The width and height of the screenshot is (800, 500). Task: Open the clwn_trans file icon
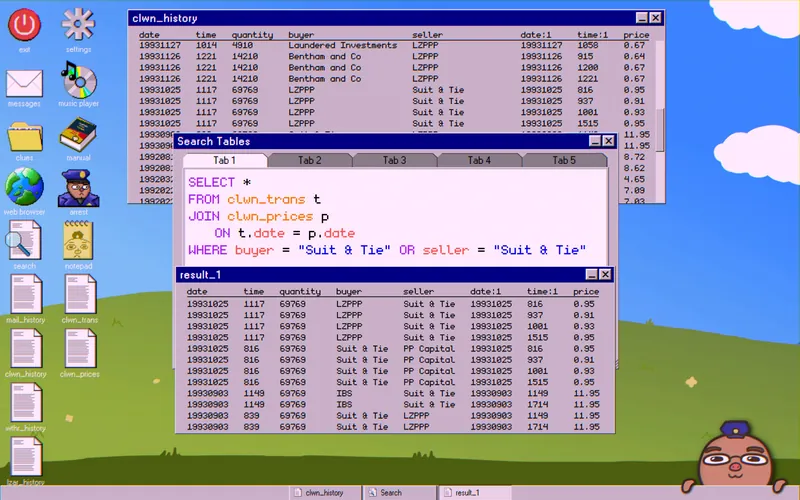pyautogui.click(x=80, y=294)
